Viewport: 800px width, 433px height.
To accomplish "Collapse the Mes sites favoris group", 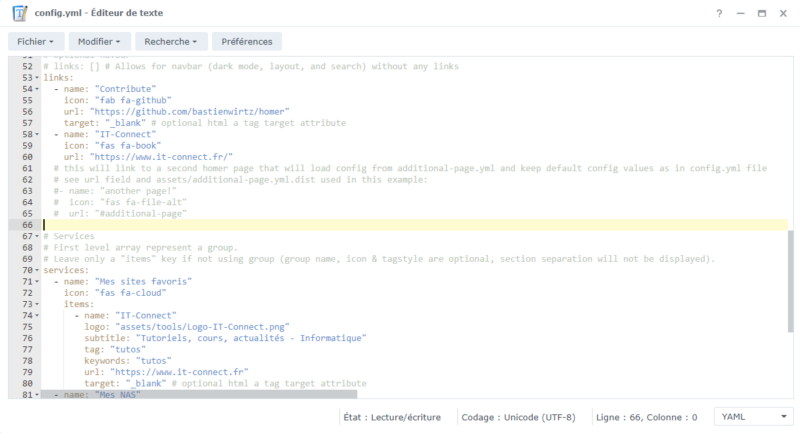I will coord(37,282).
